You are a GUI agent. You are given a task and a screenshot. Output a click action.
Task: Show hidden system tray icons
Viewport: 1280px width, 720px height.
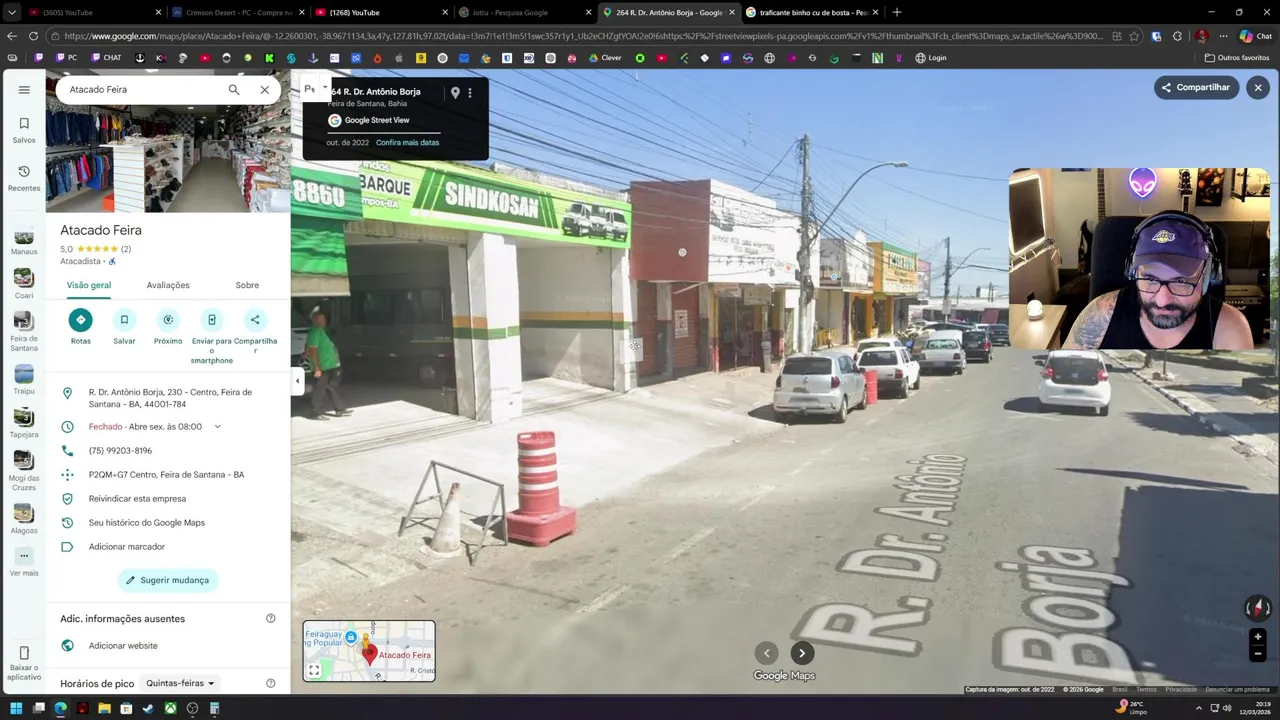tap(1199, 708)
